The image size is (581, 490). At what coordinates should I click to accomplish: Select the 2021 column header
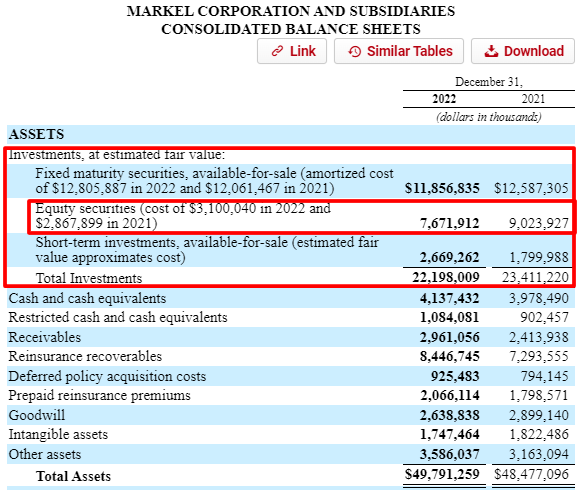pos(533,99)
